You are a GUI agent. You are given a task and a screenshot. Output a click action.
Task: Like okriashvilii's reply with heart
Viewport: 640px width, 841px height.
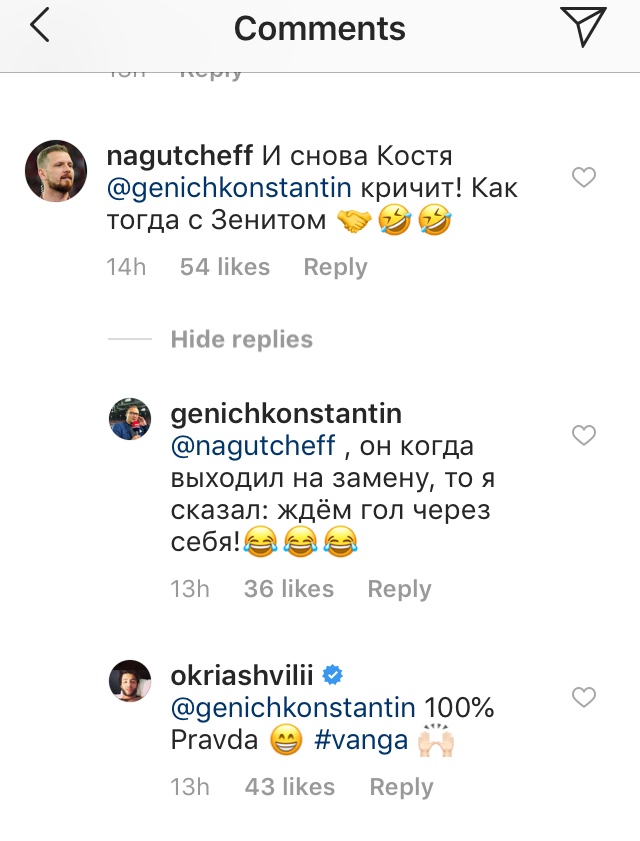pyautogui.click(x=583, y=697)
